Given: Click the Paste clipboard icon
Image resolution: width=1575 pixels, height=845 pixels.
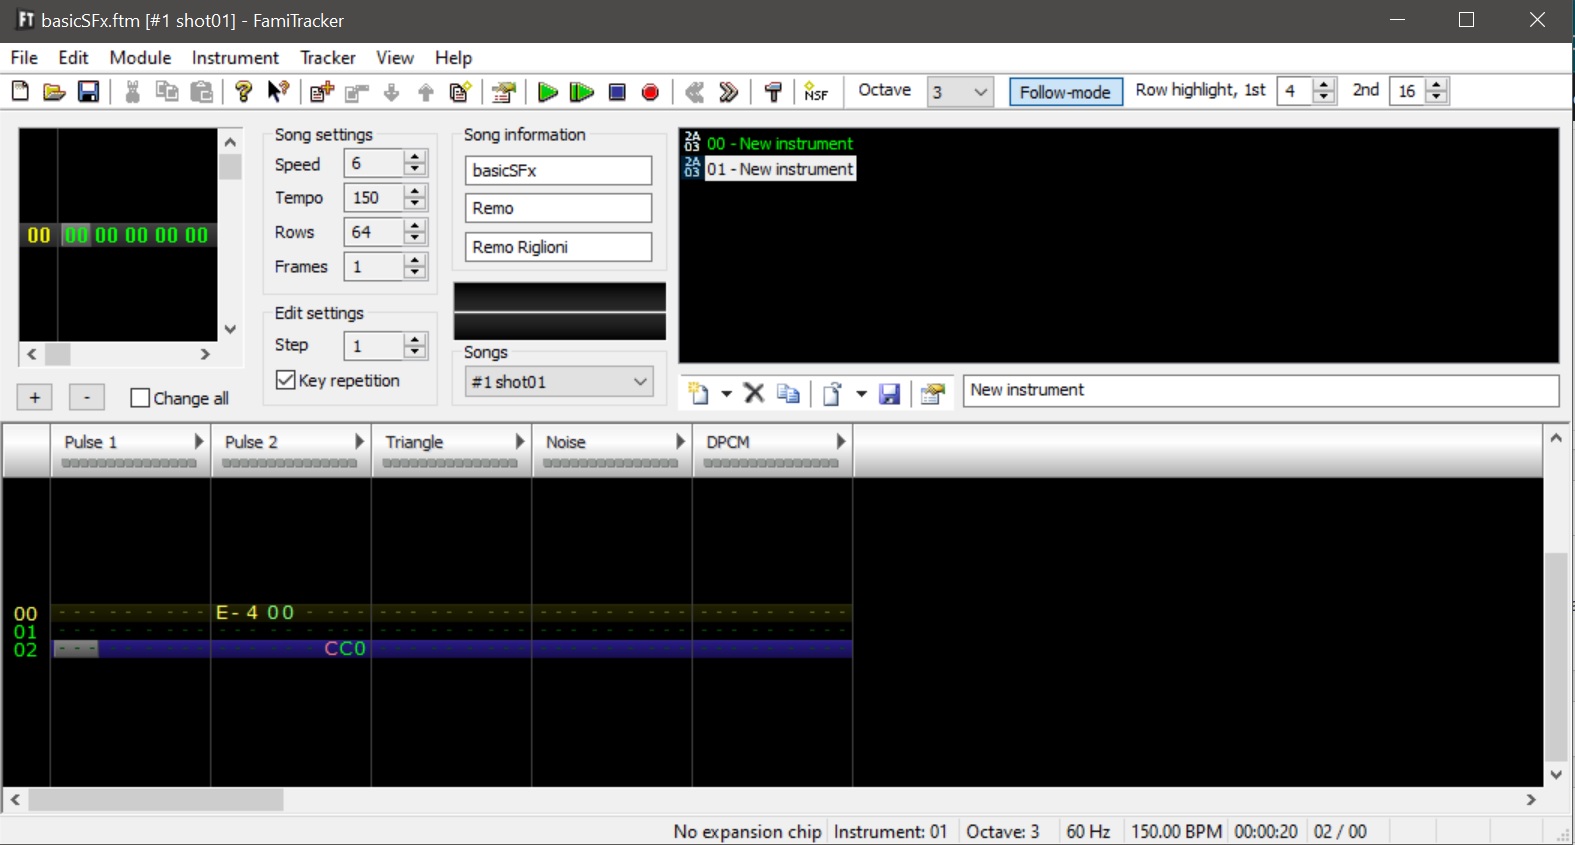Looking at the screenshot, I should [202, 92].
